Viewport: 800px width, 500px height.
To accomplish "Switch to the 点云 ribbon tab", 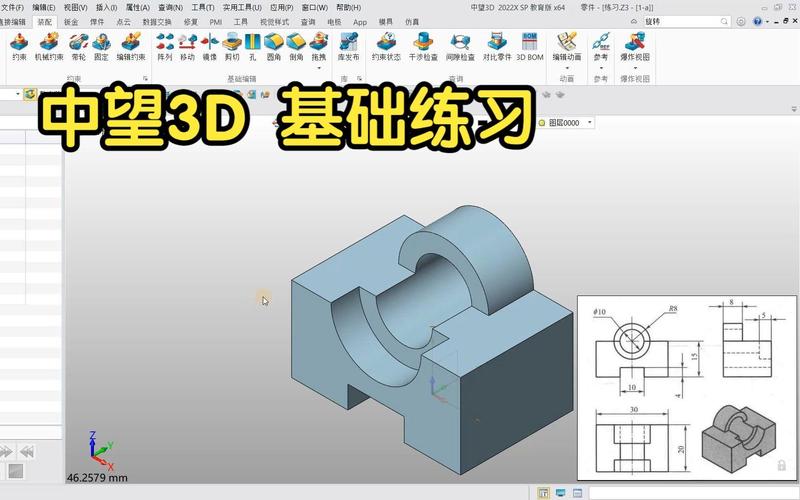I will click(x=123, y=22).
